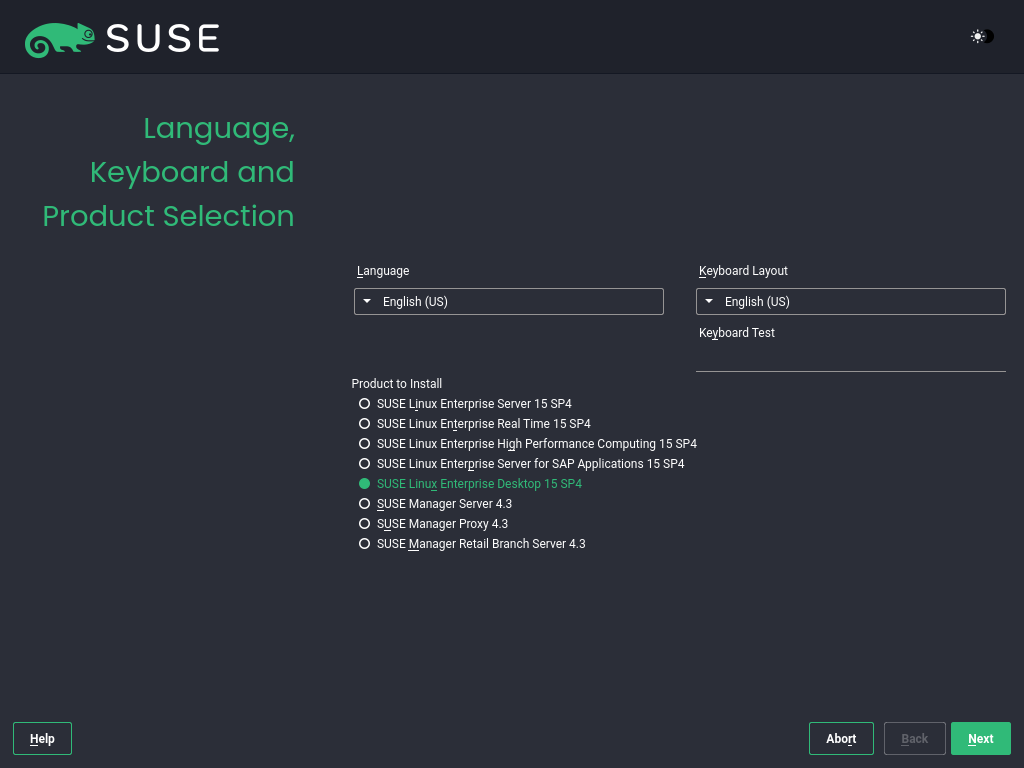Click the Product to Install label
Viewport: 1024px width, 768px height.
point(397,384)
